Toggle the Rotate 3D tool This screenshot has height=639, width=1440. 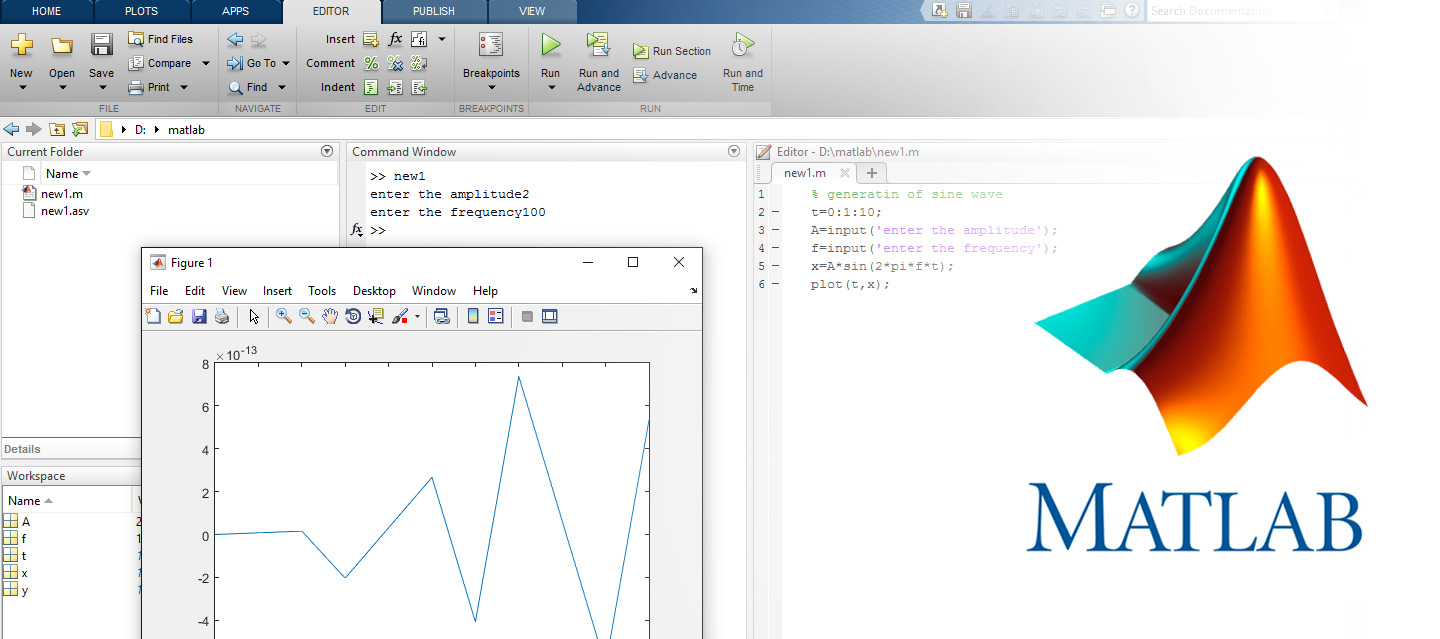353,316
